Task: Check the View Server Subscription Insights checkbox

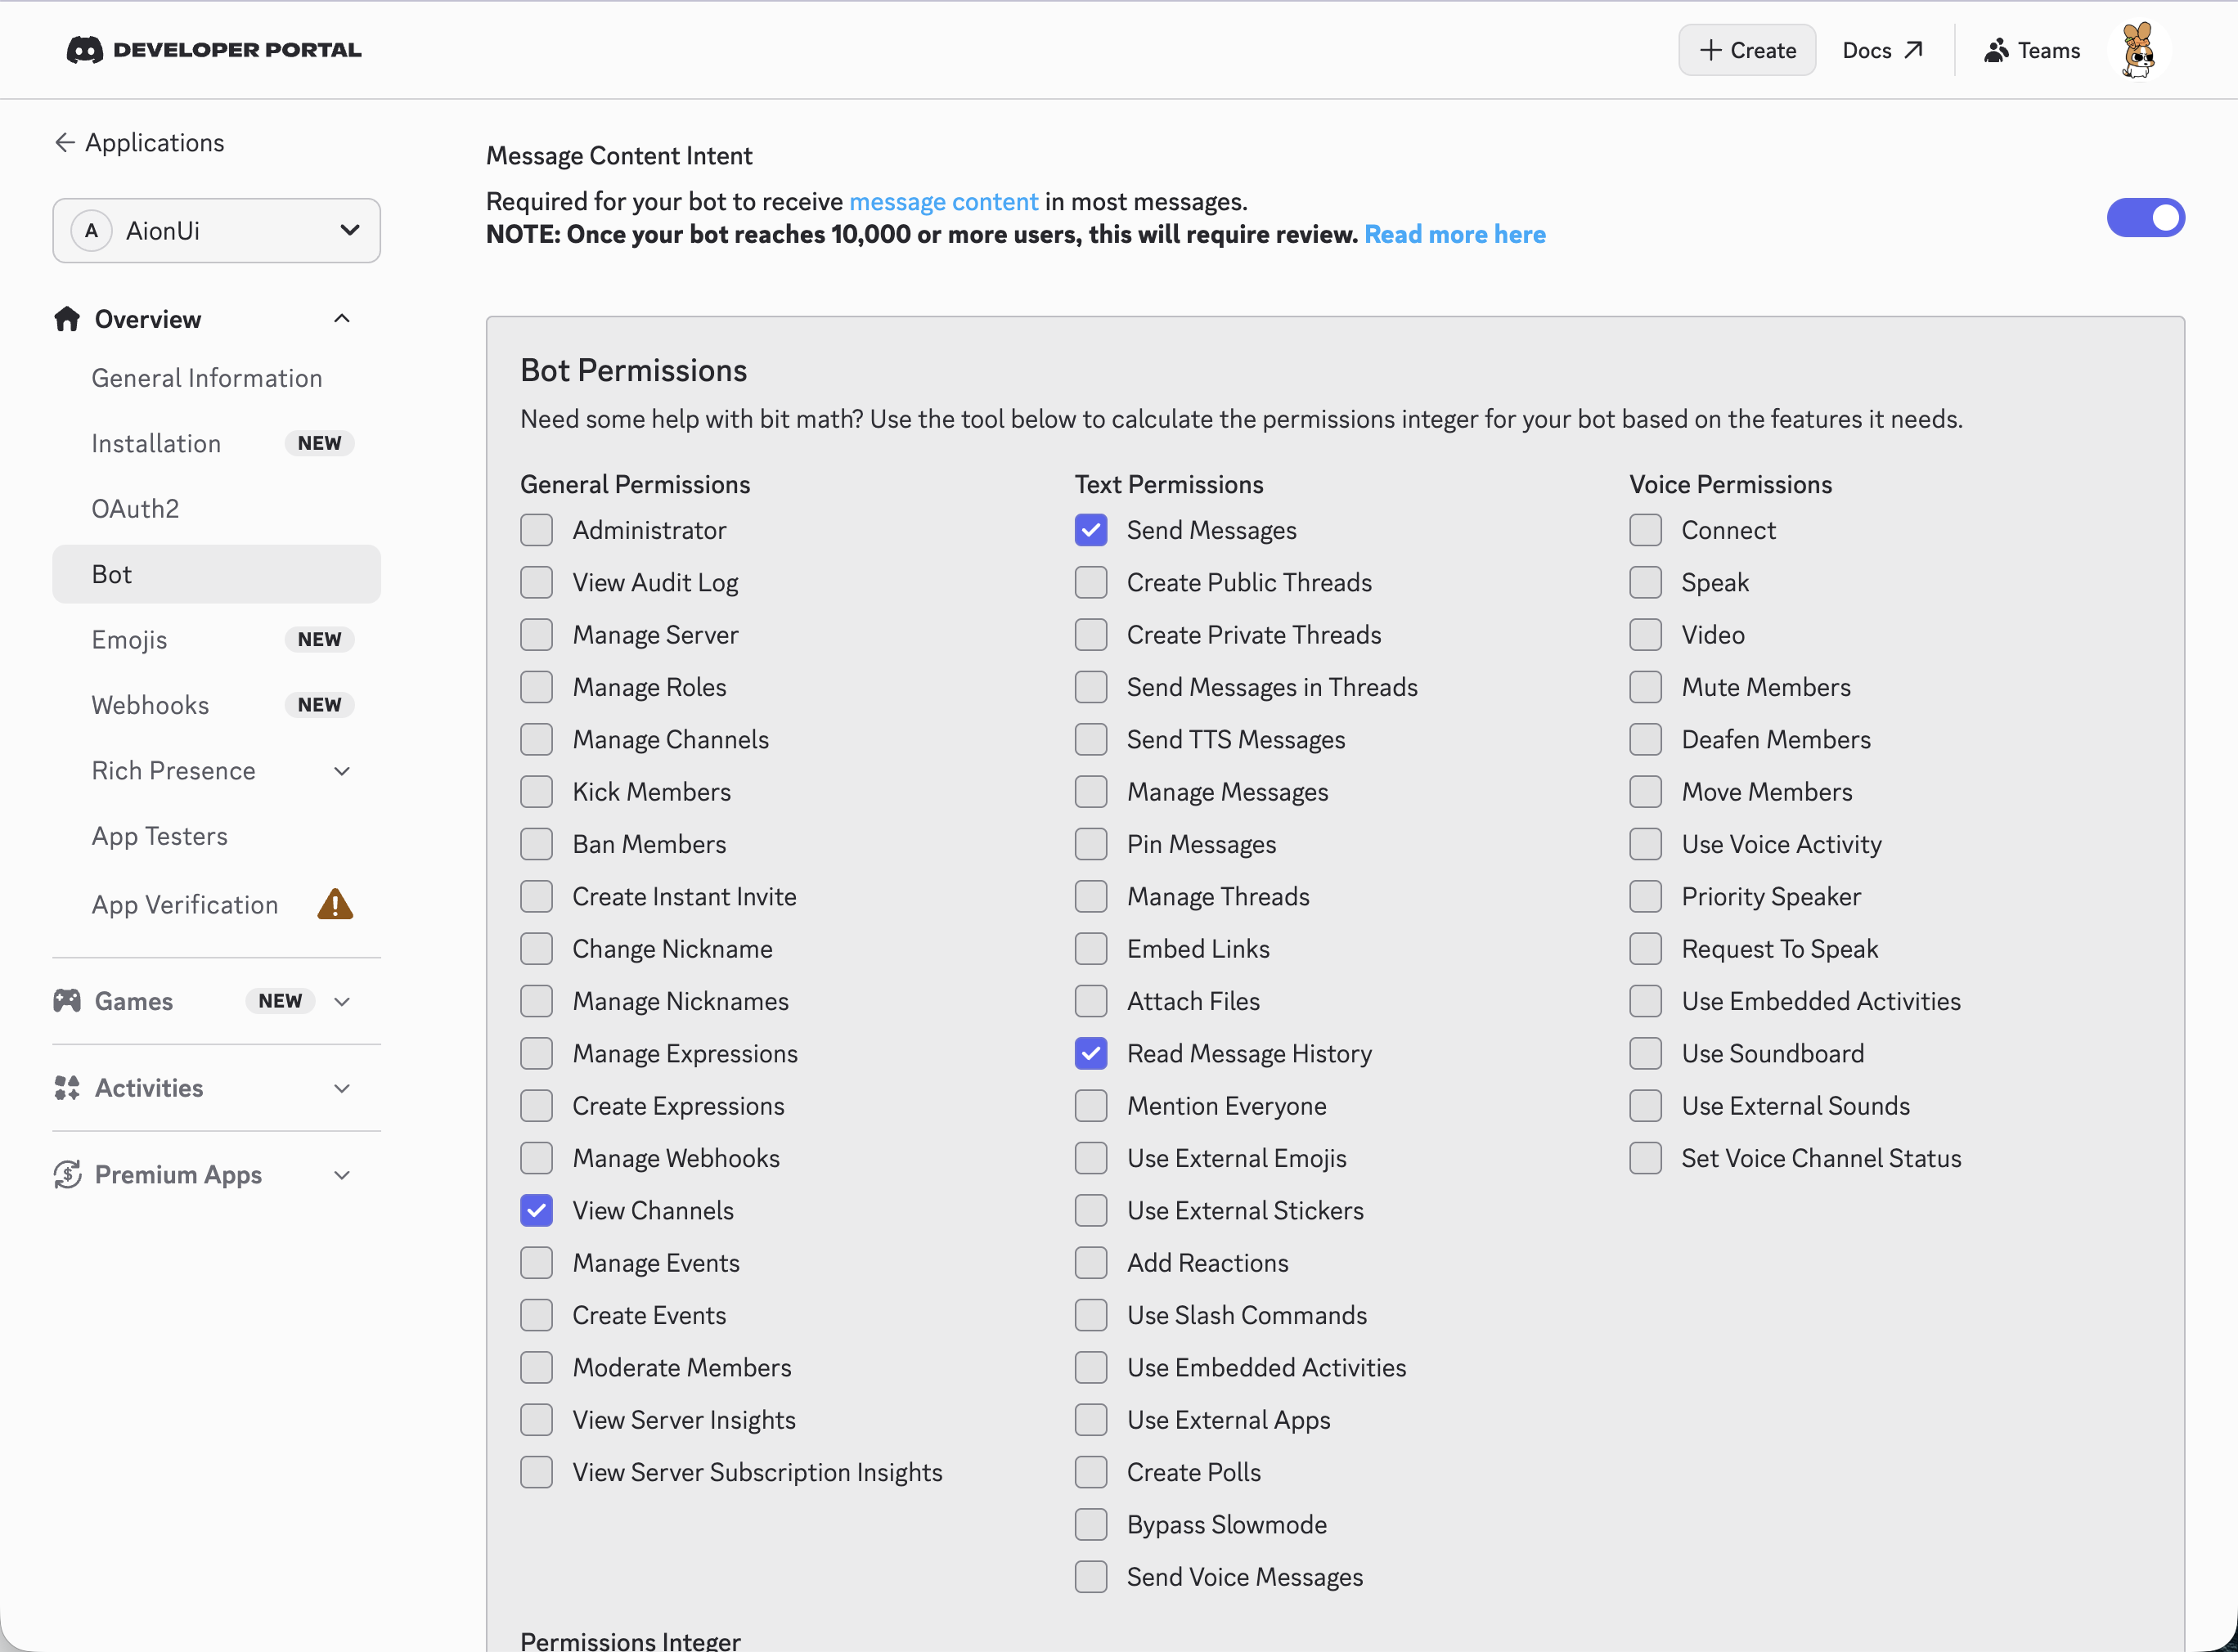Action: coord(537,1472)
